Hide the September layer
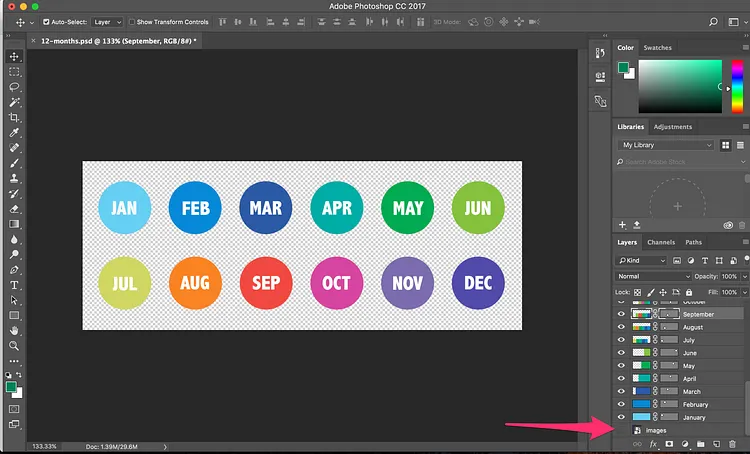 621,314
